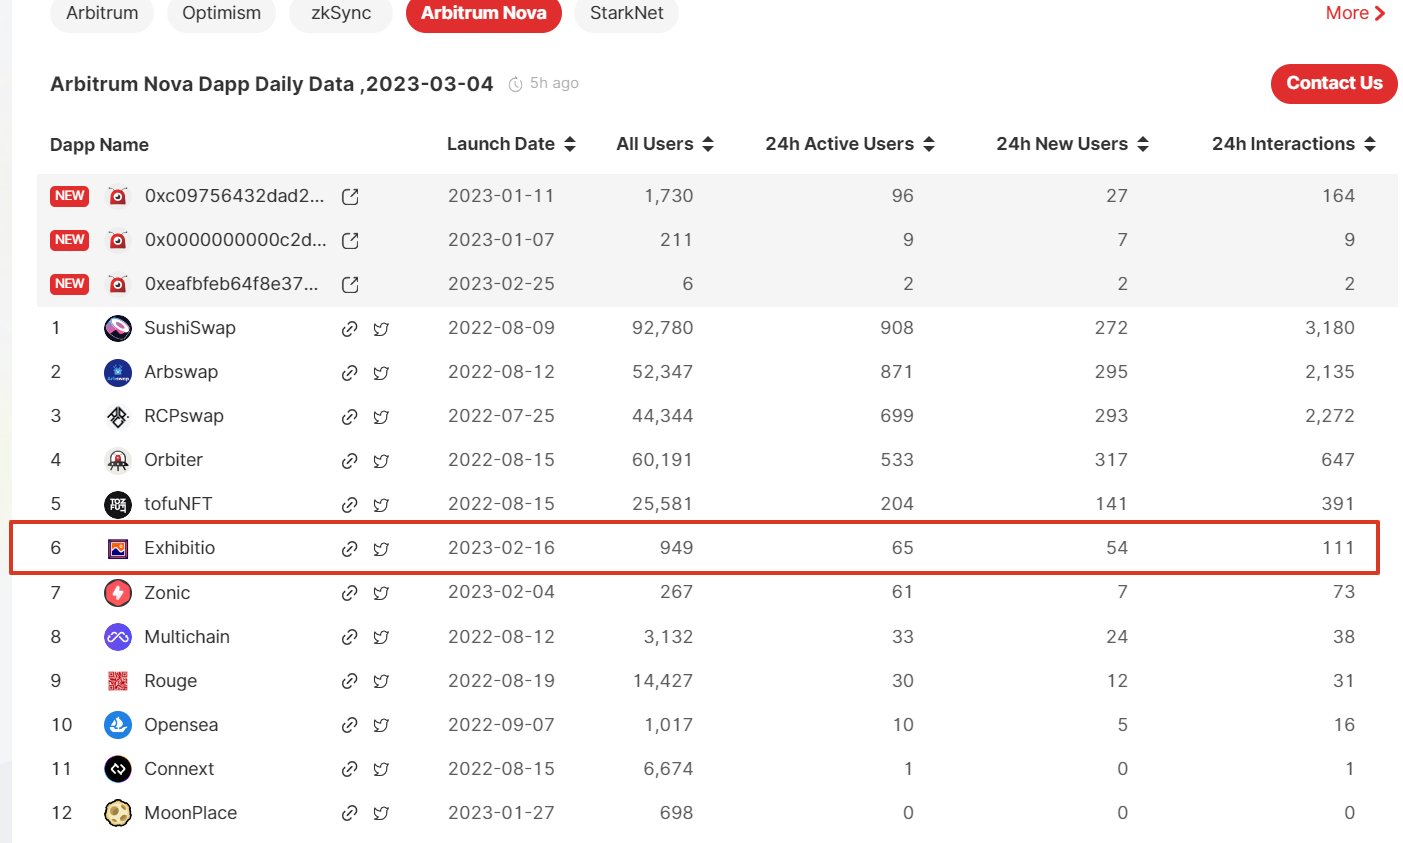Open Connext website link icon

pyautogui.click(x=349, y=769)
